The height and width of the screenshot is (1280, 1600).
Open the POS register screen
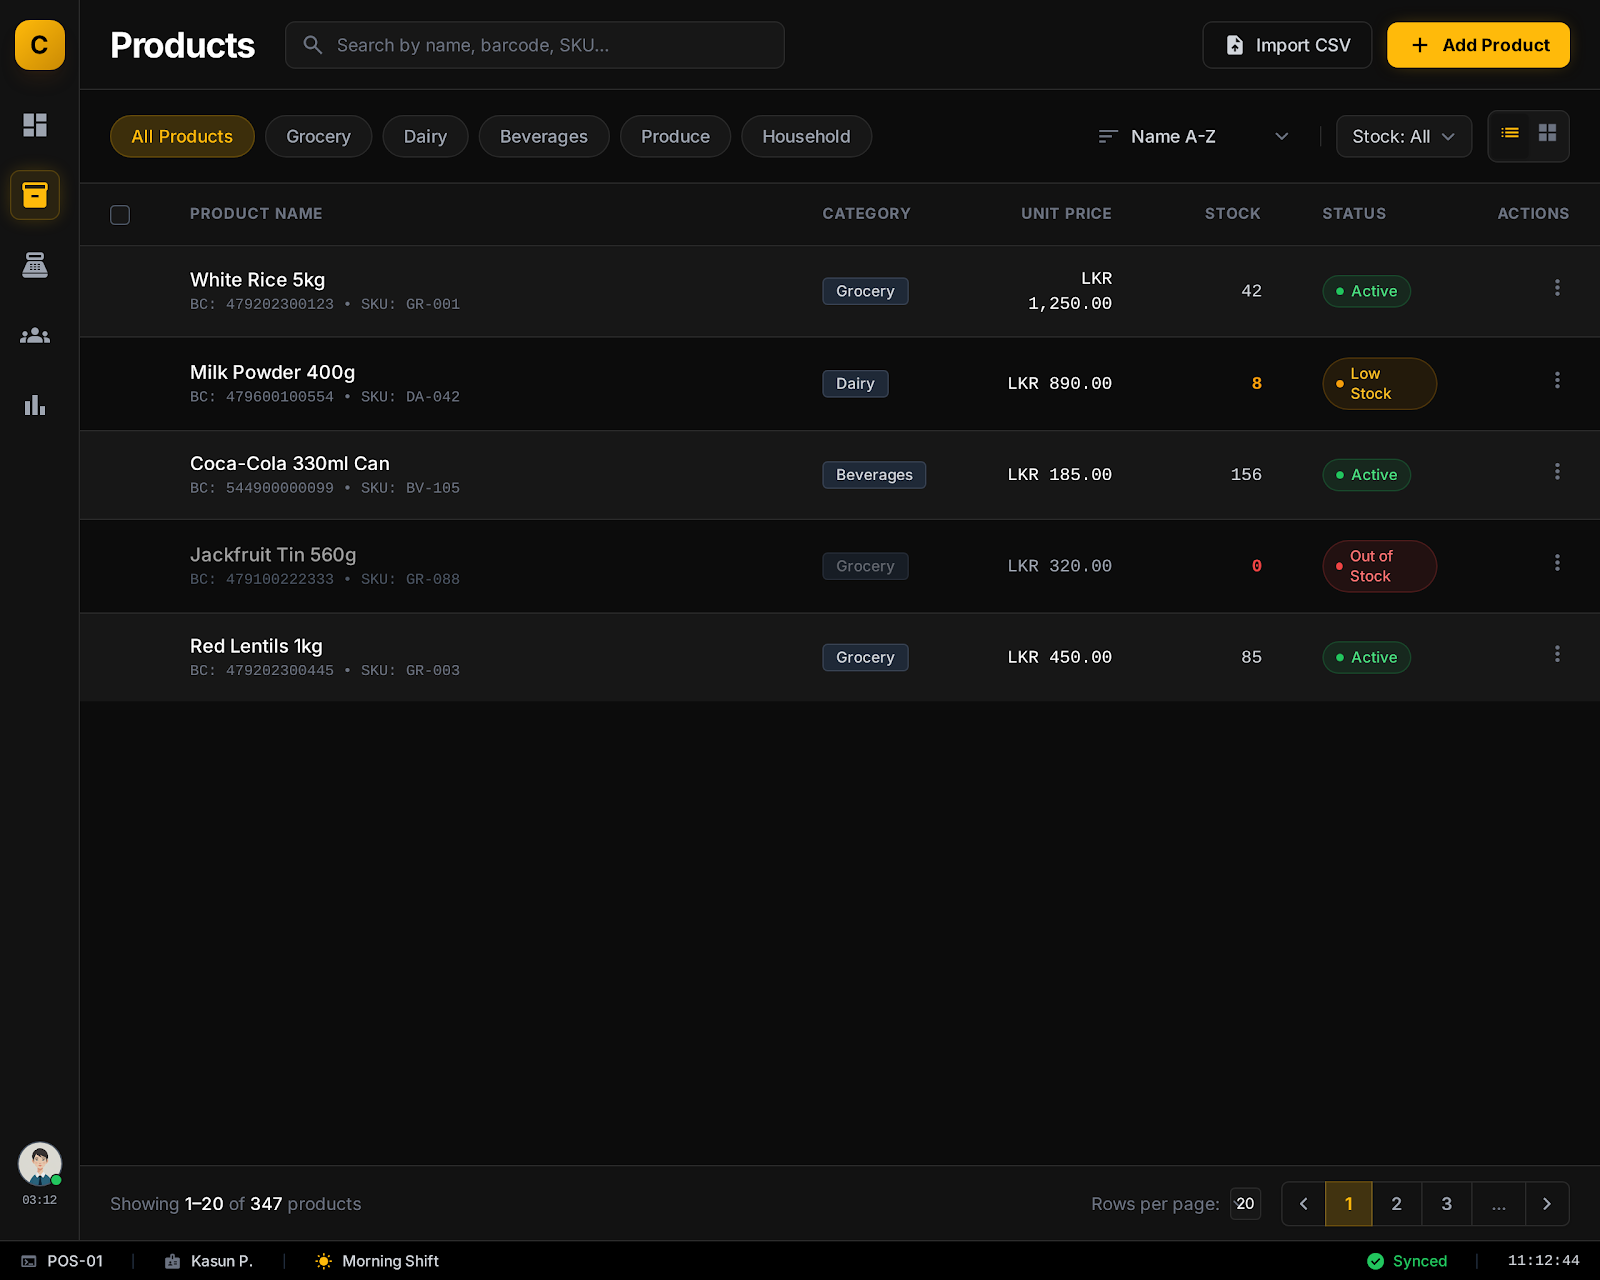(35, 265)
